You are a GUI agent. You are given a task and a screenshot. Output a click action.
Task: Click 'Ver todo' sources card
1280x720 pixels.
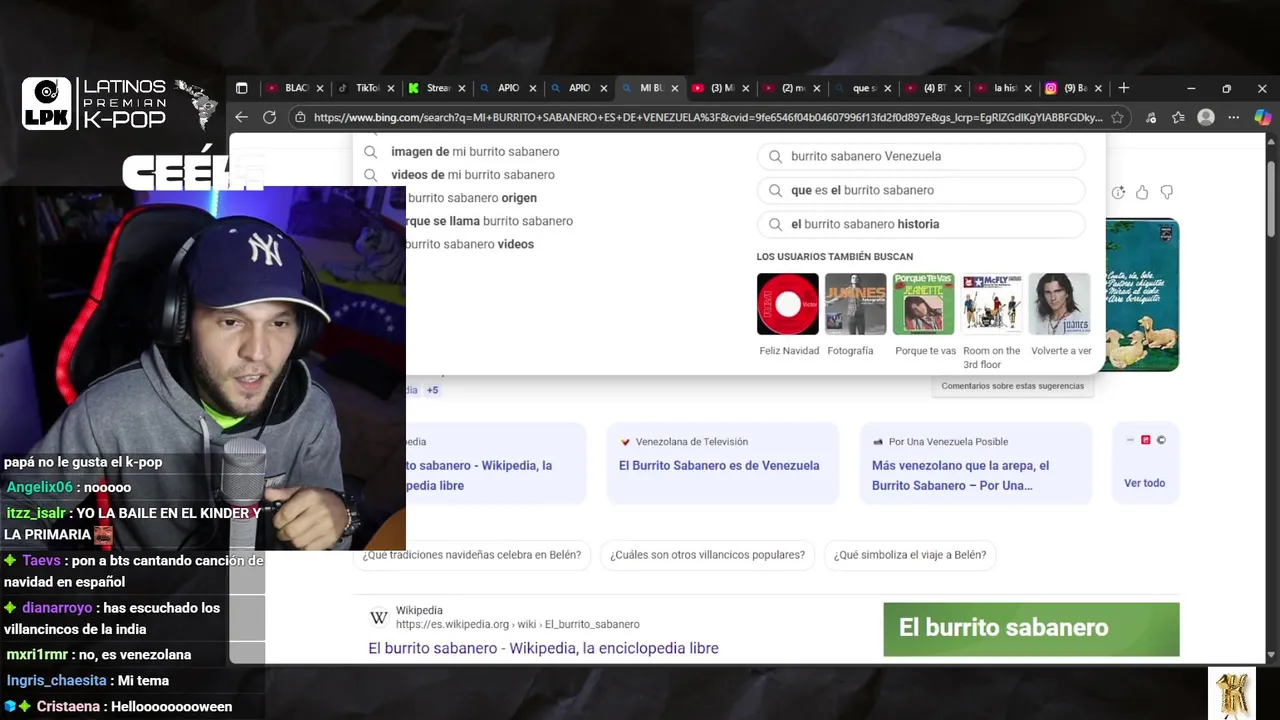pos(1145,463)
